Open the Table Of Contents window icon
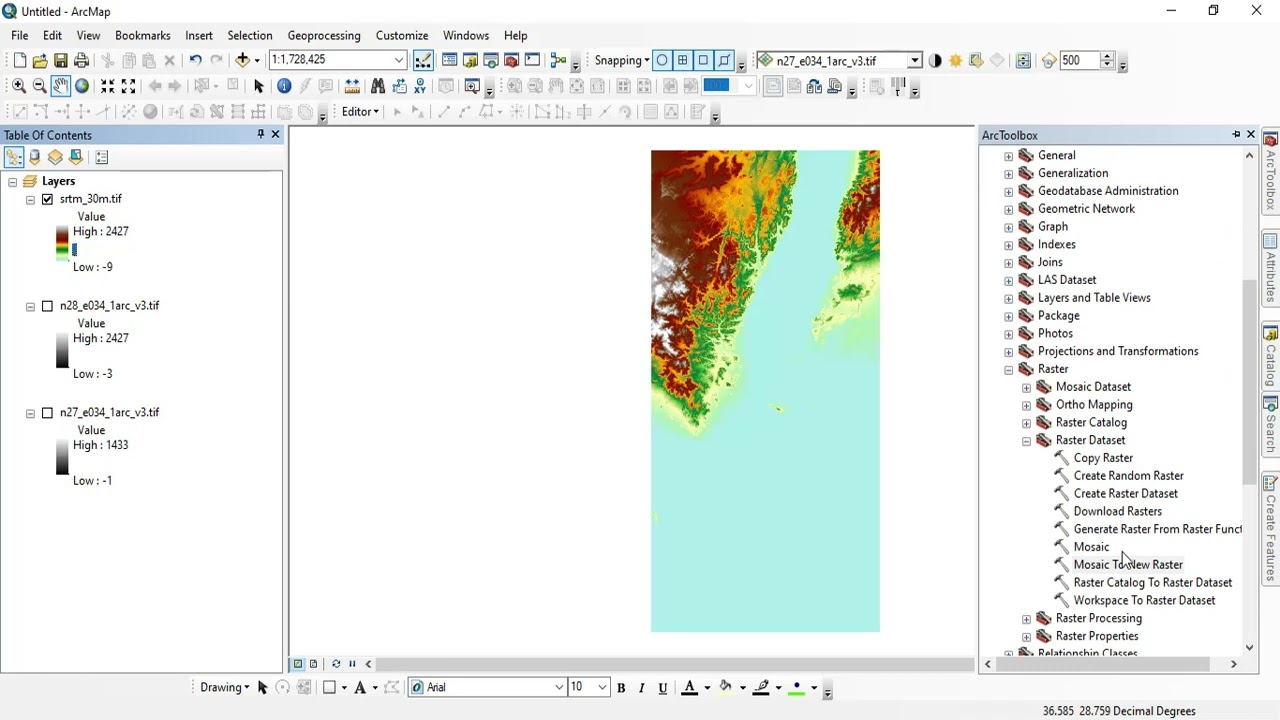 (450, 61)
